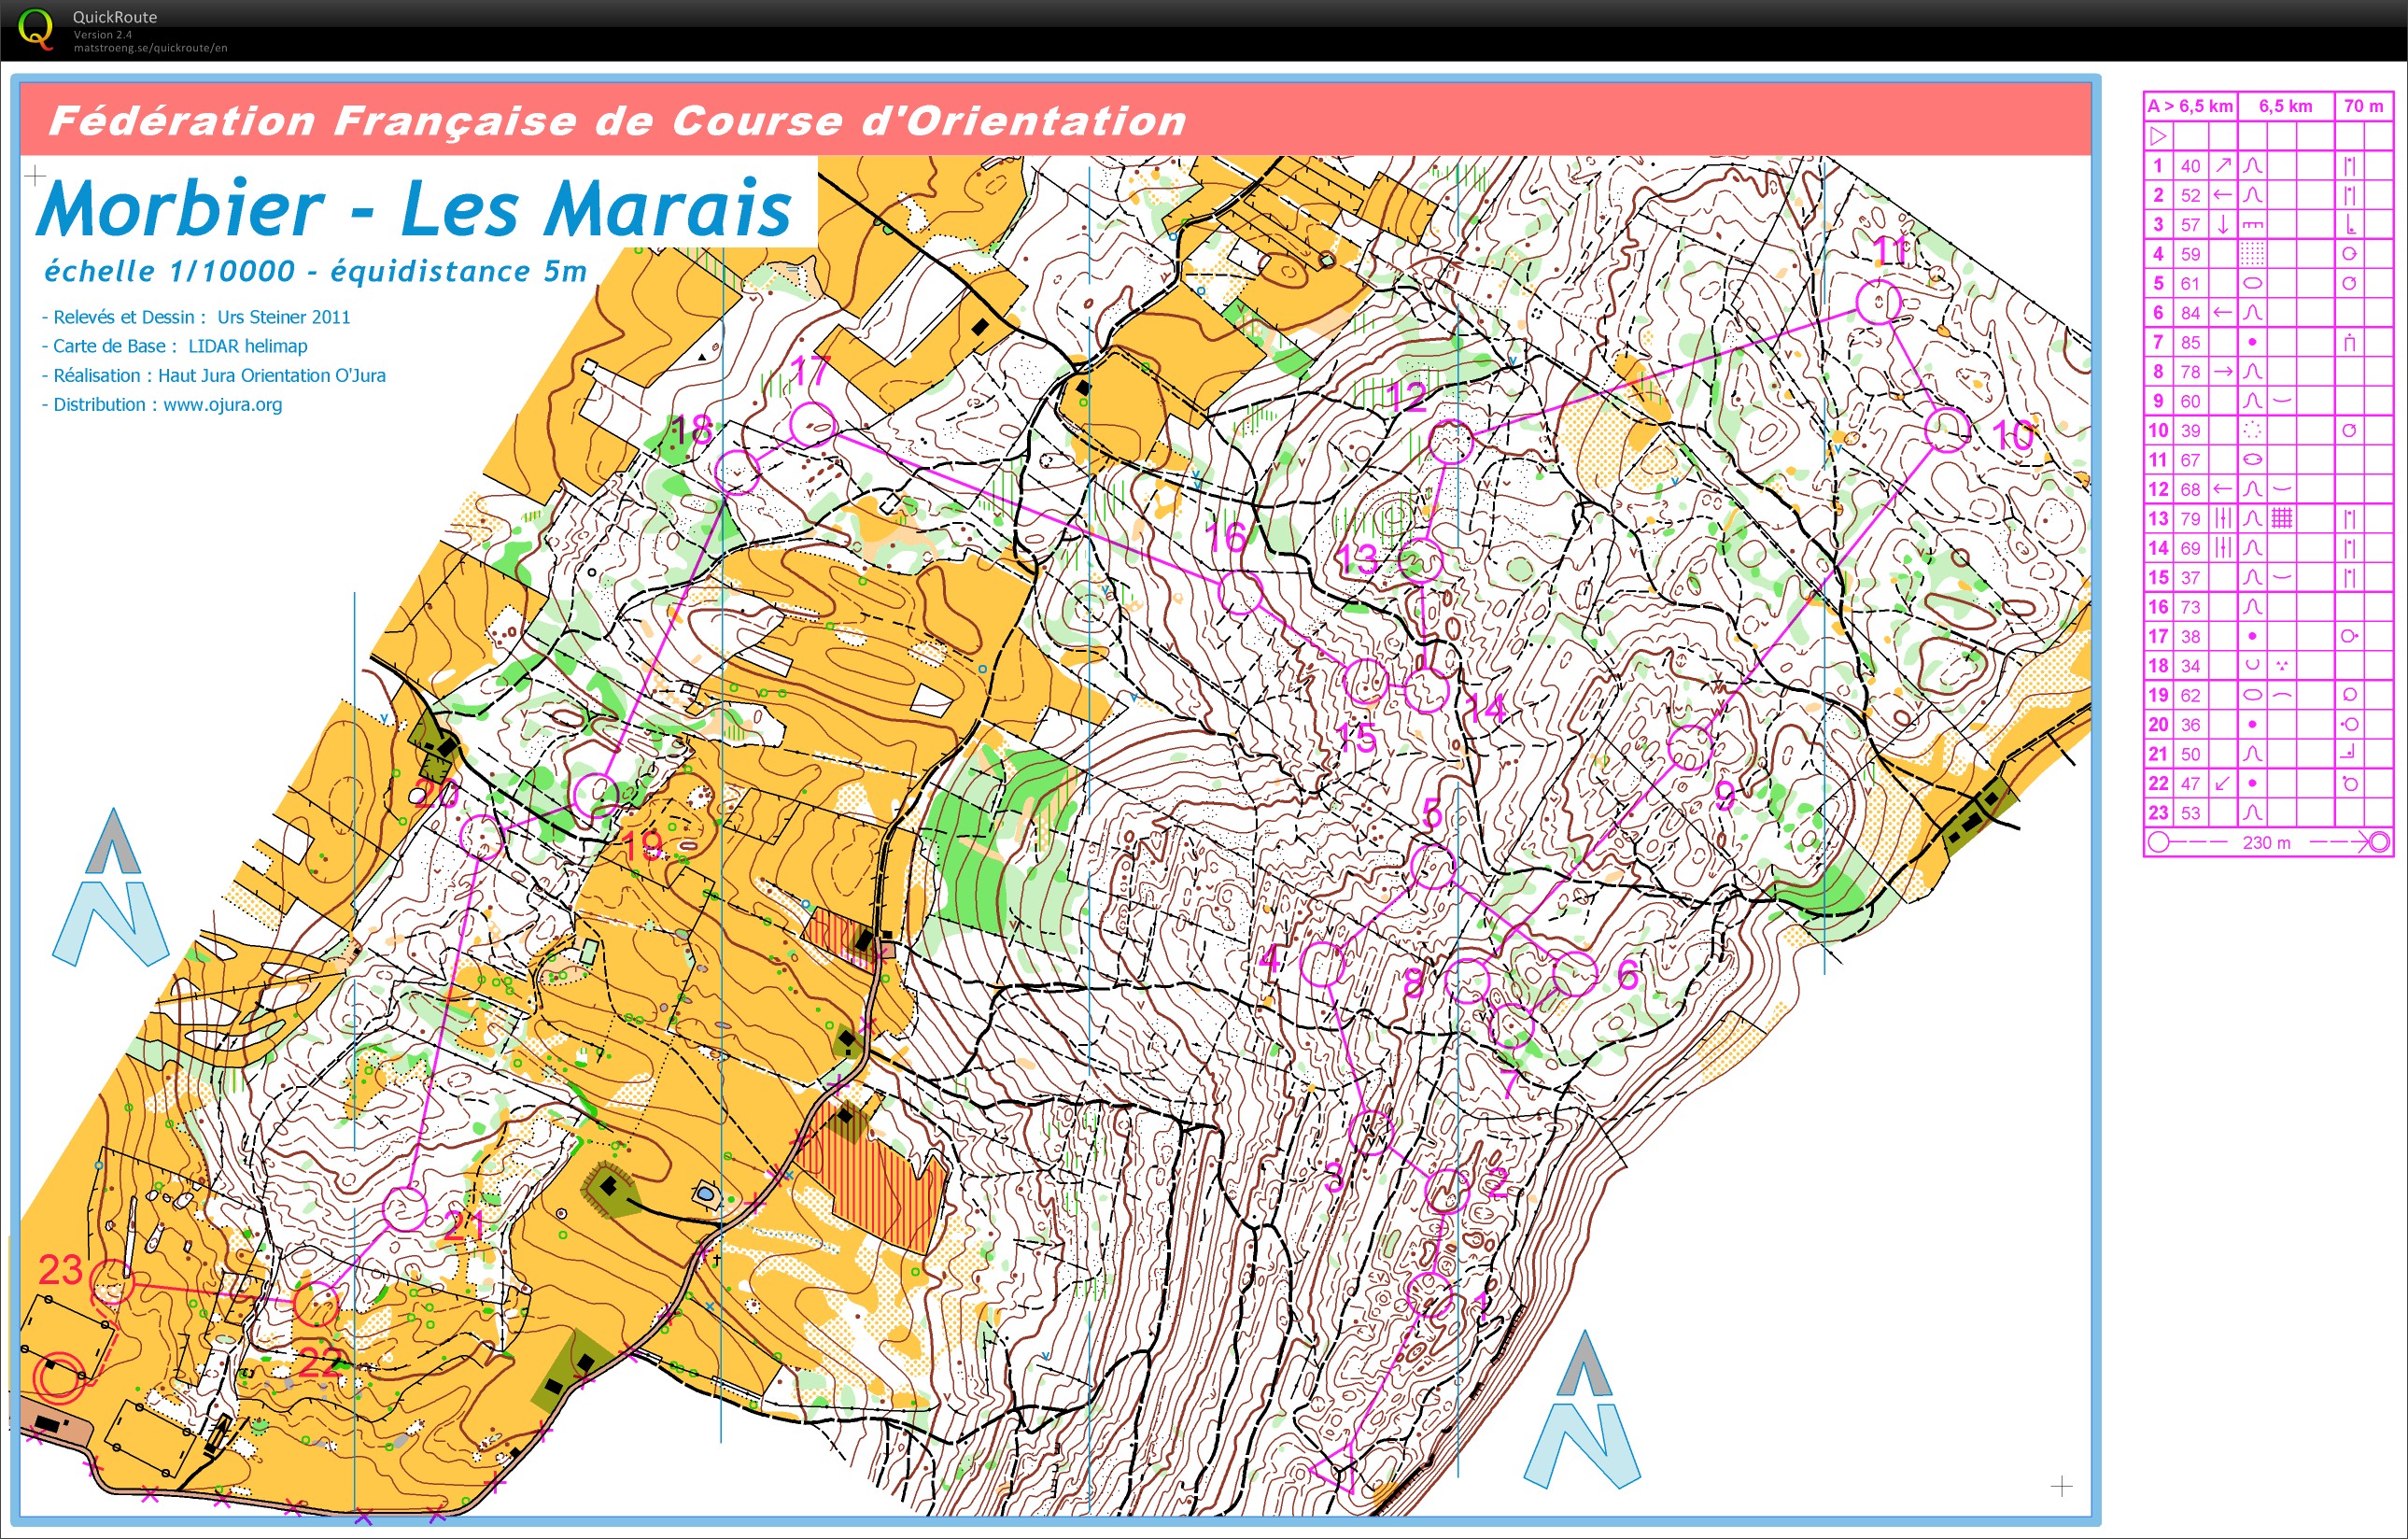
Task: Click the '230 m' finish distance text
Action: [2266, 843]
